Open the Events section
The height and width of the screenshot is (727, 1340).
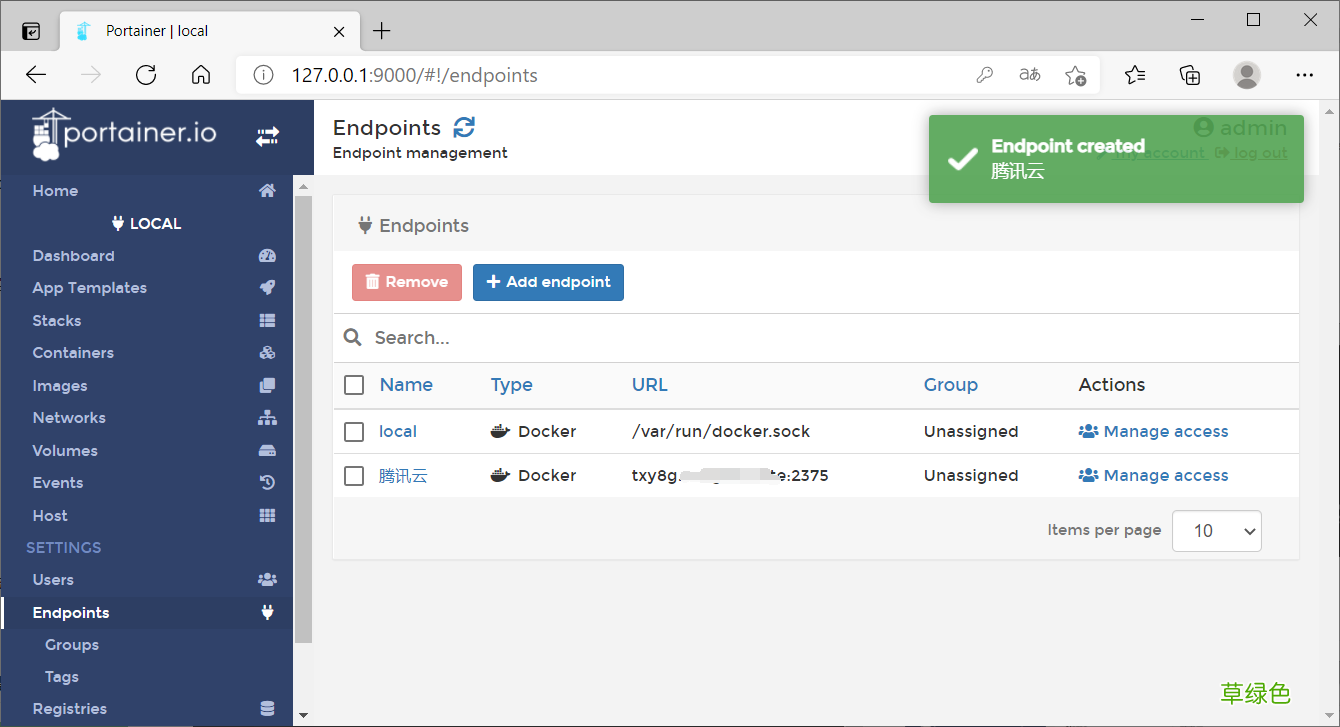point(57,482)
